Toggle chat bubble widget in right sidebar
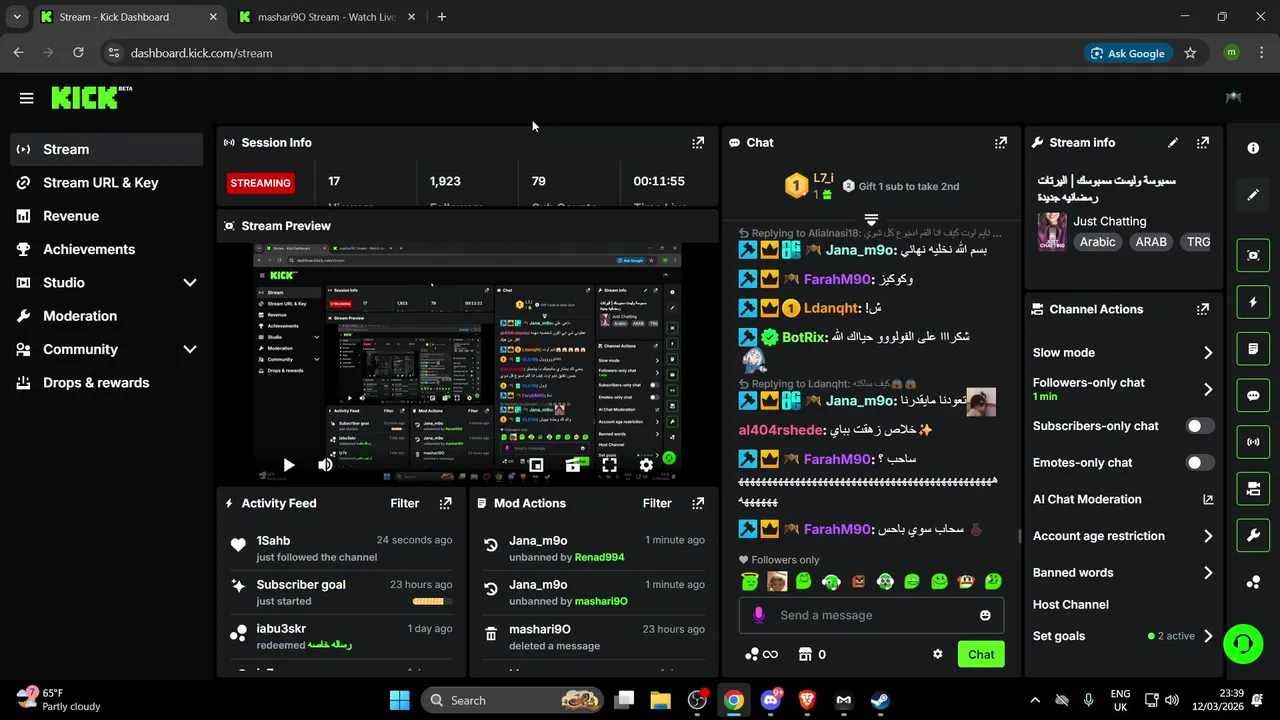Screen dimensions: 1280x720 pyautogui.click(x=1253, y=395)
